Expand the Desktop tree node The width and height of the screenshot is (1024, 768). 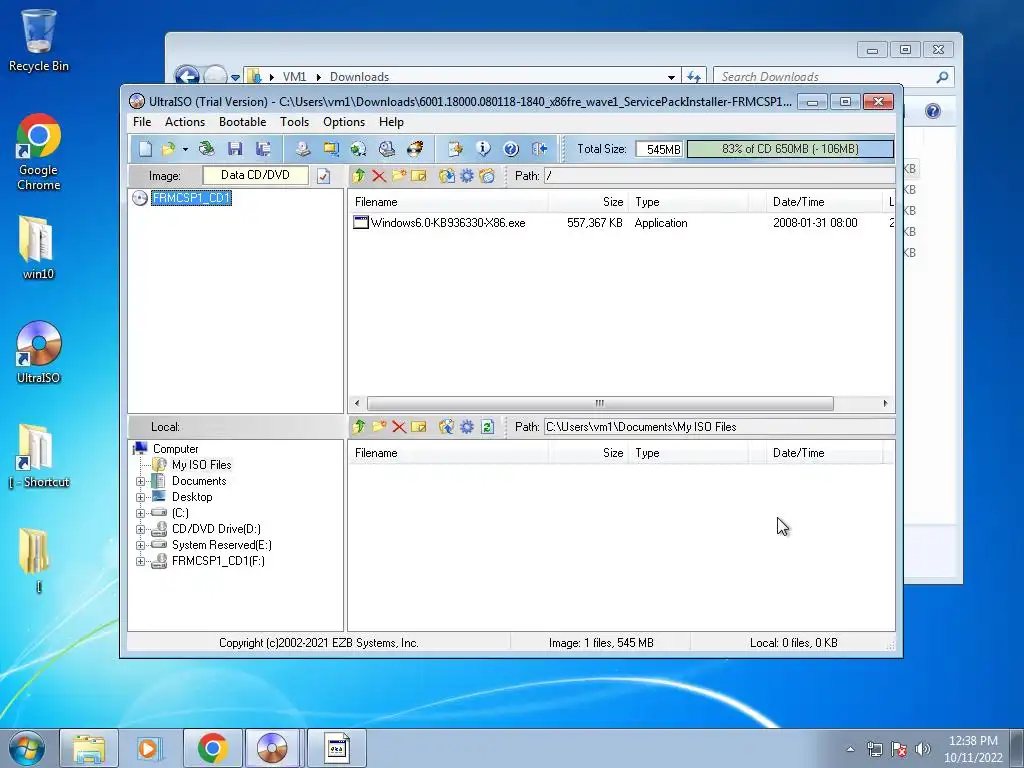click(140, 497)
